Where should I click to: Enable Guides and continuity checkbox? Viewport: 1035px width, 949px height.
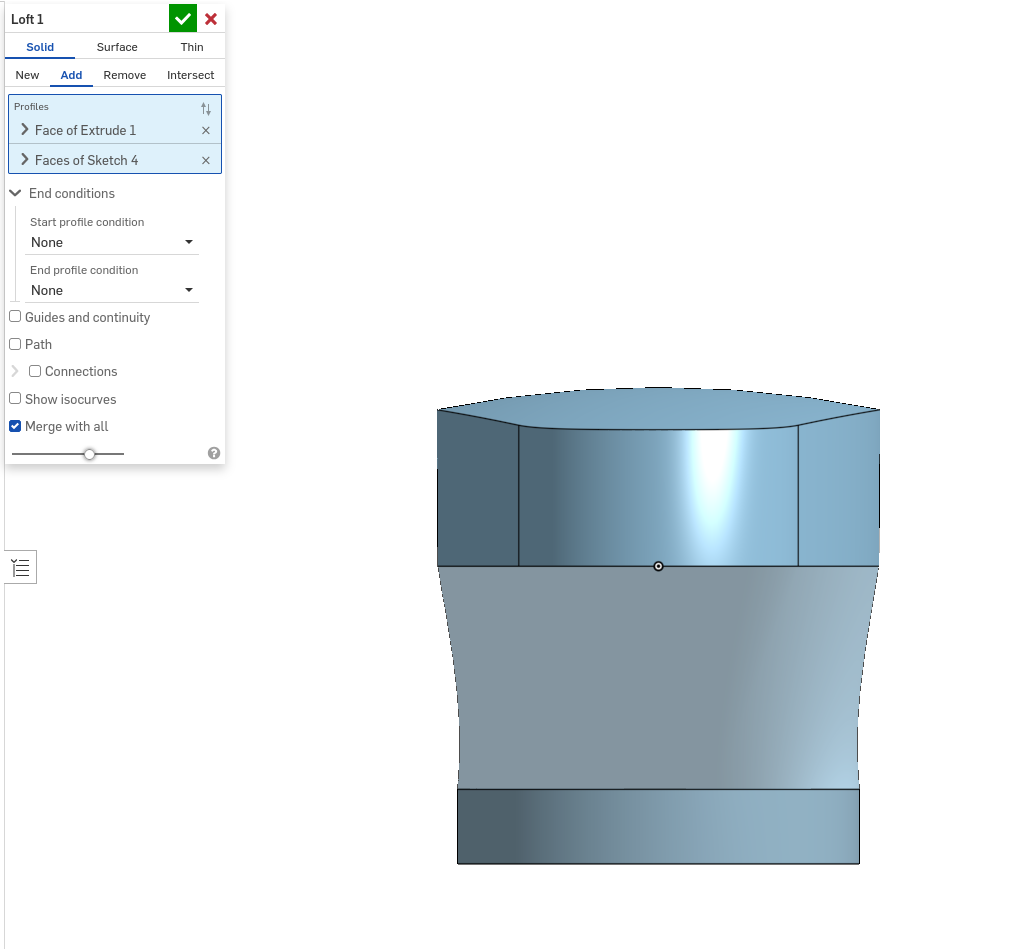coord(15,317)
